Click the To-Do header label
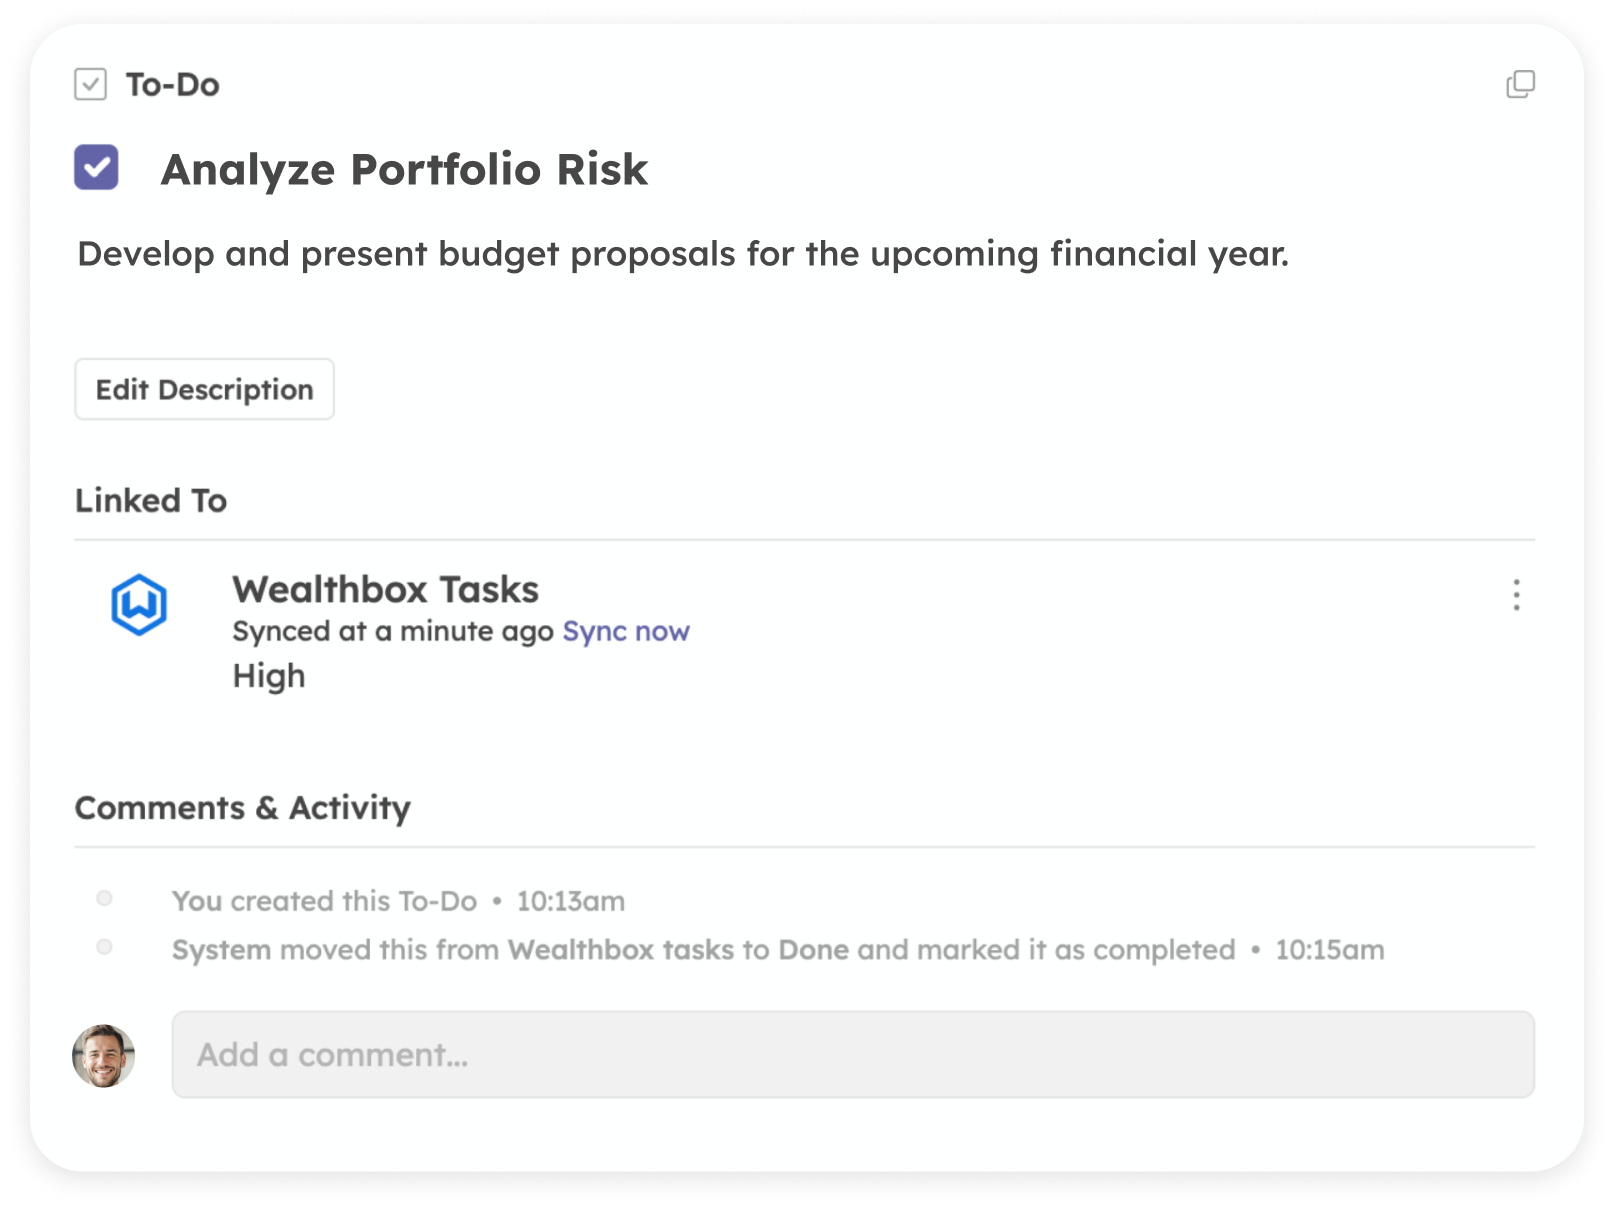1614x1208 pixels. 173,85
